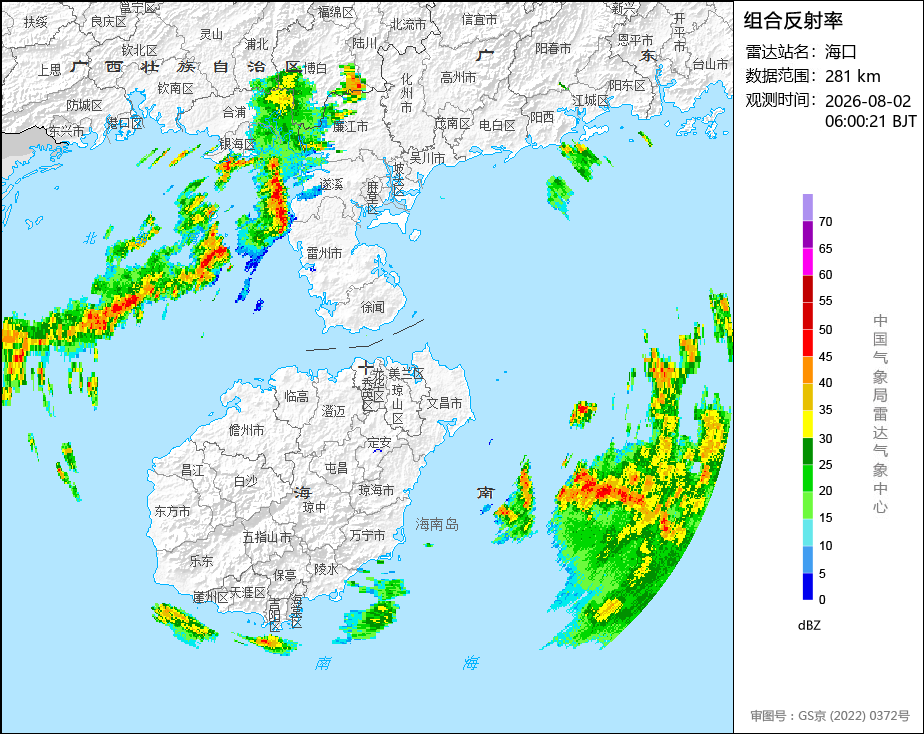Click the magenta 60 dBZ legend swatch
This screenshot has width=924, height=734.
pos(807,262)
